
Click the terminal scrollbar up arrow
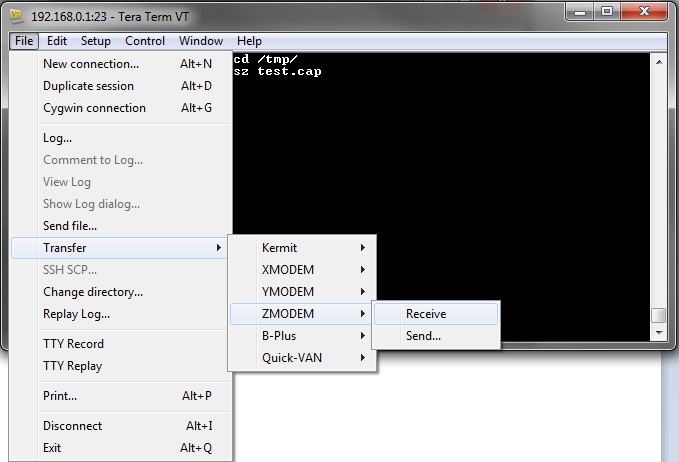point(659,62)
